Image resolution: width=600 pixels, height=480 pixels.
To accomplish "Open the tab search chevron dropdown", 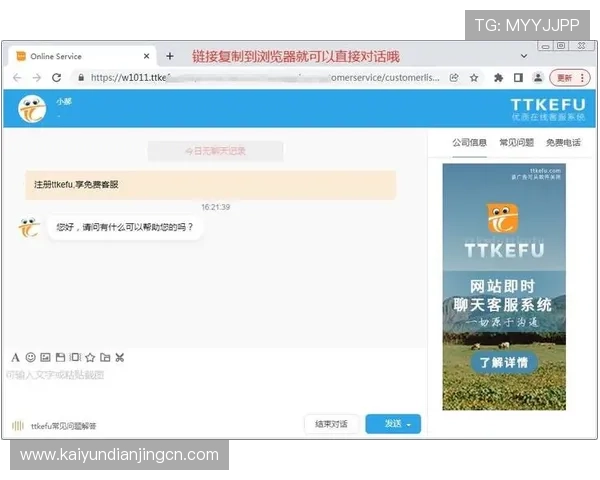I will point(524,56).
